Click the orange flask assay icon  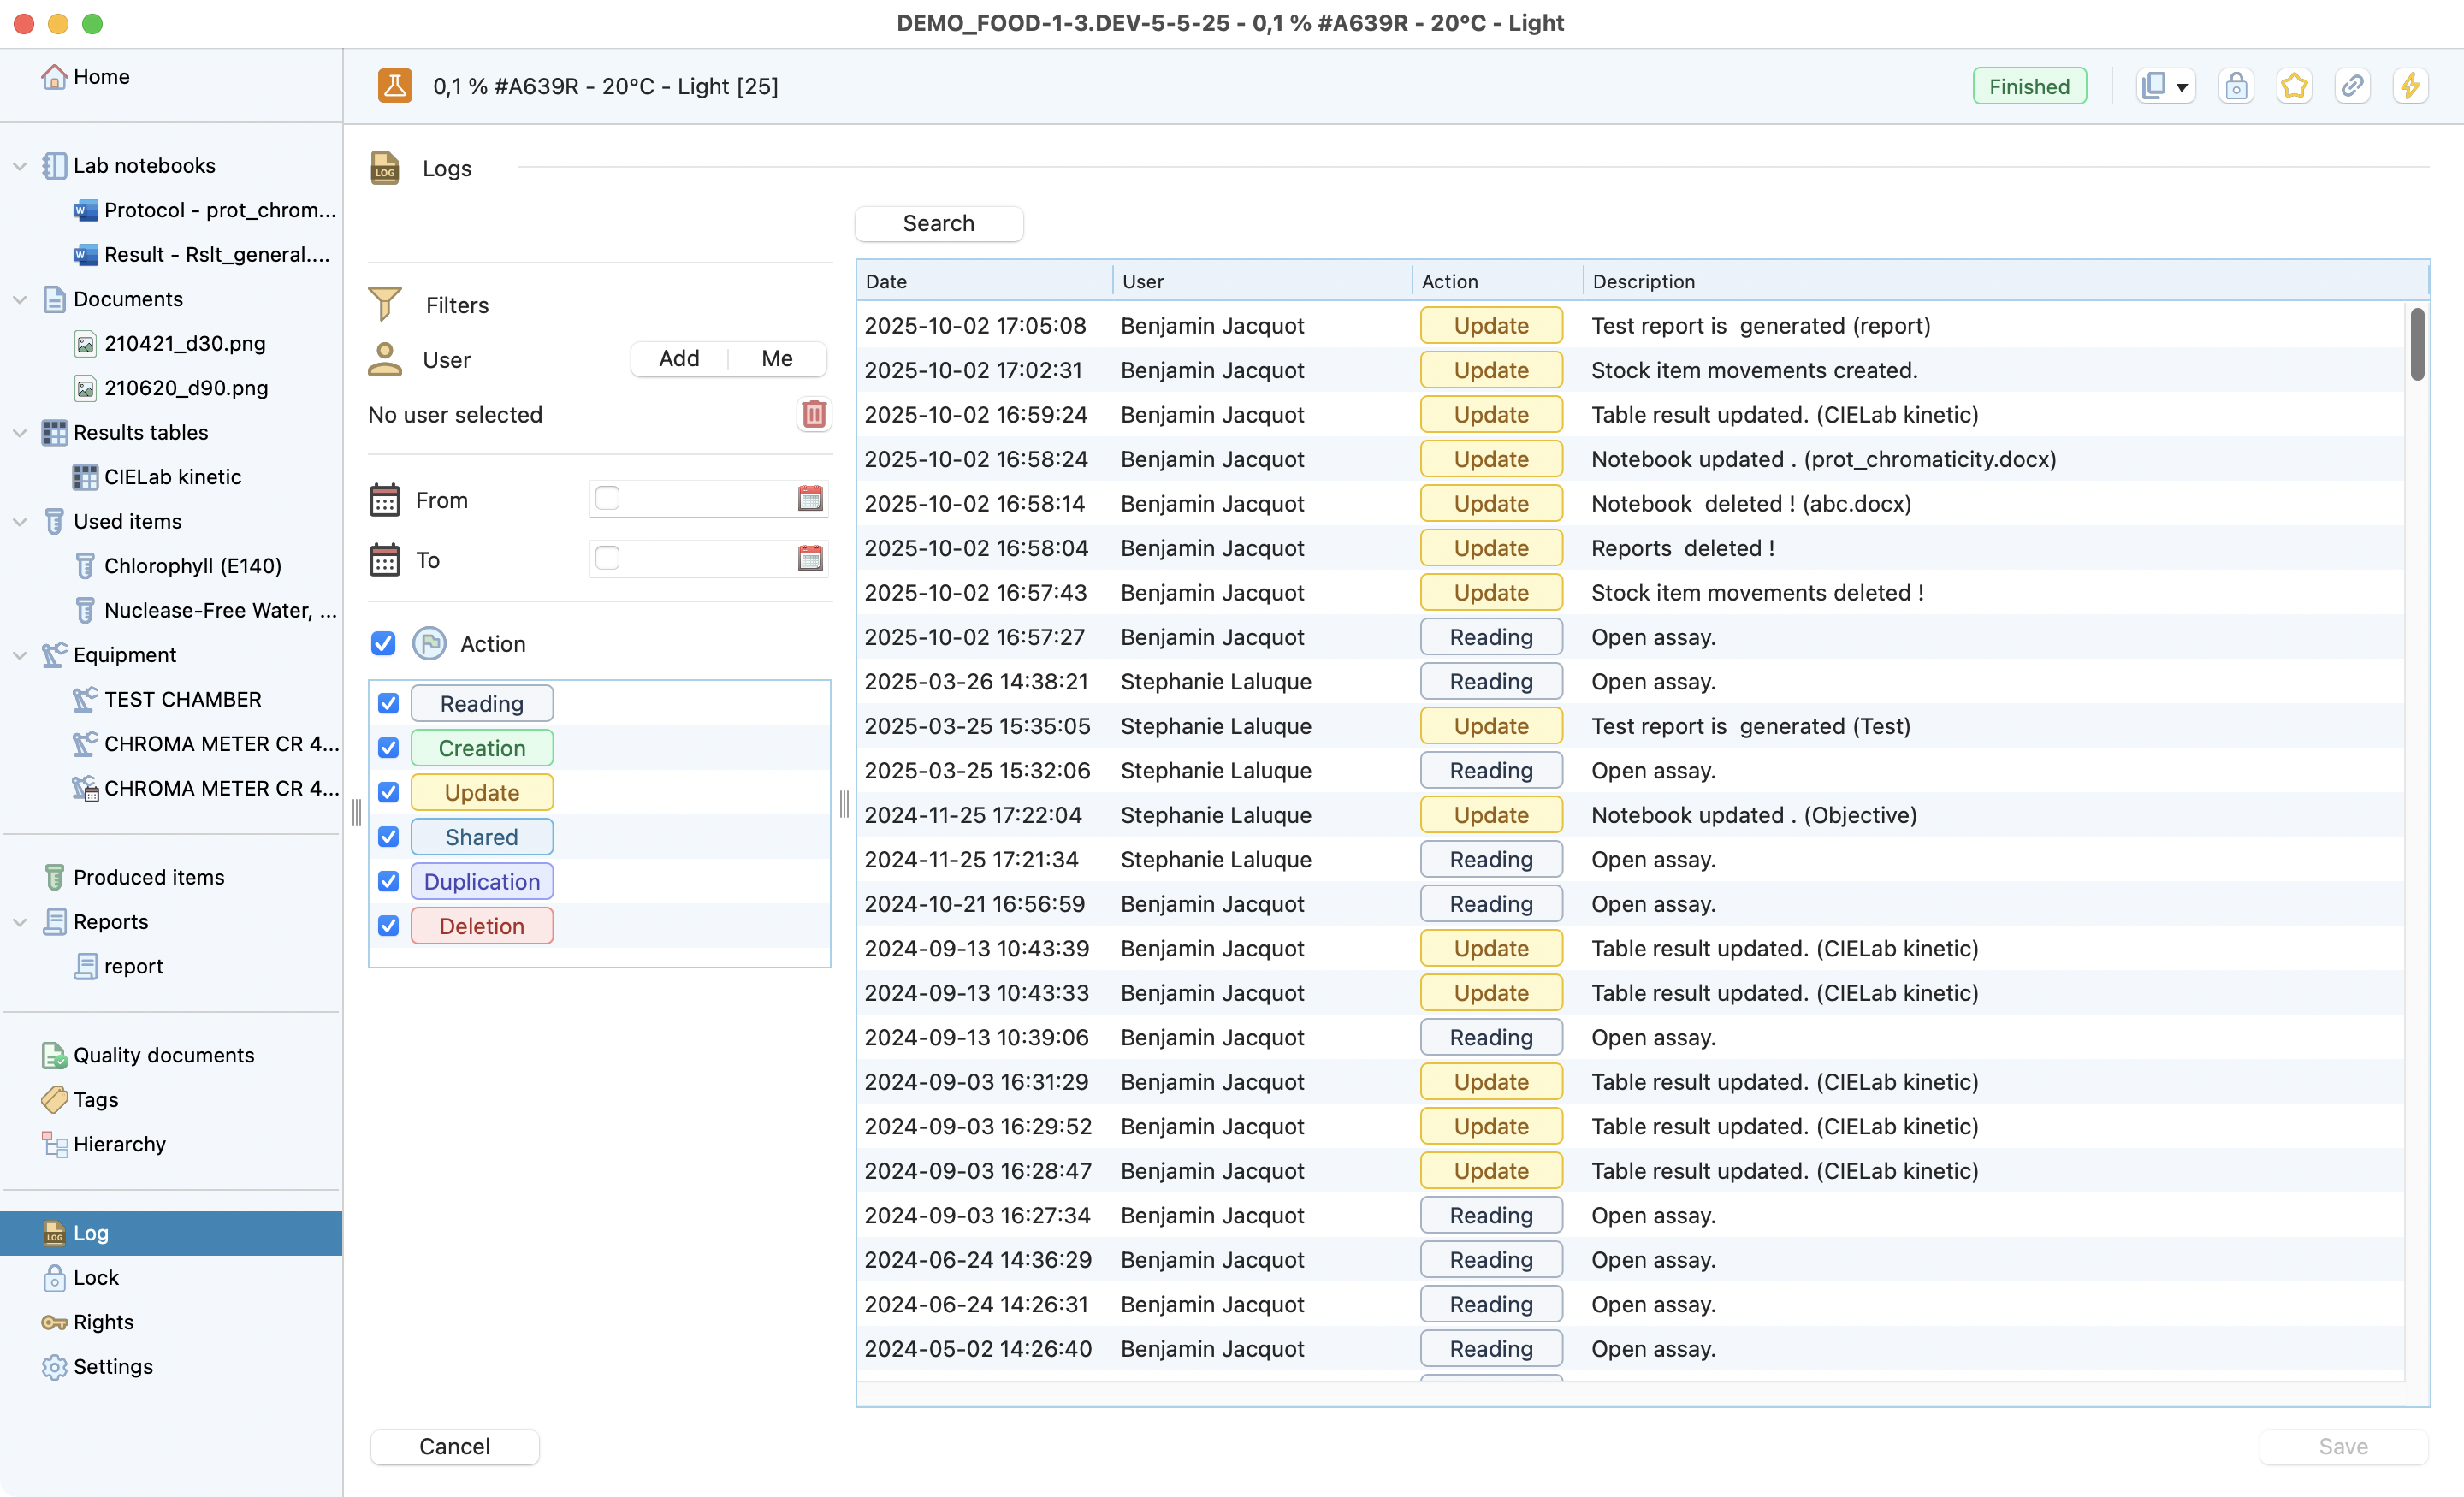click(x=394, y=86)
